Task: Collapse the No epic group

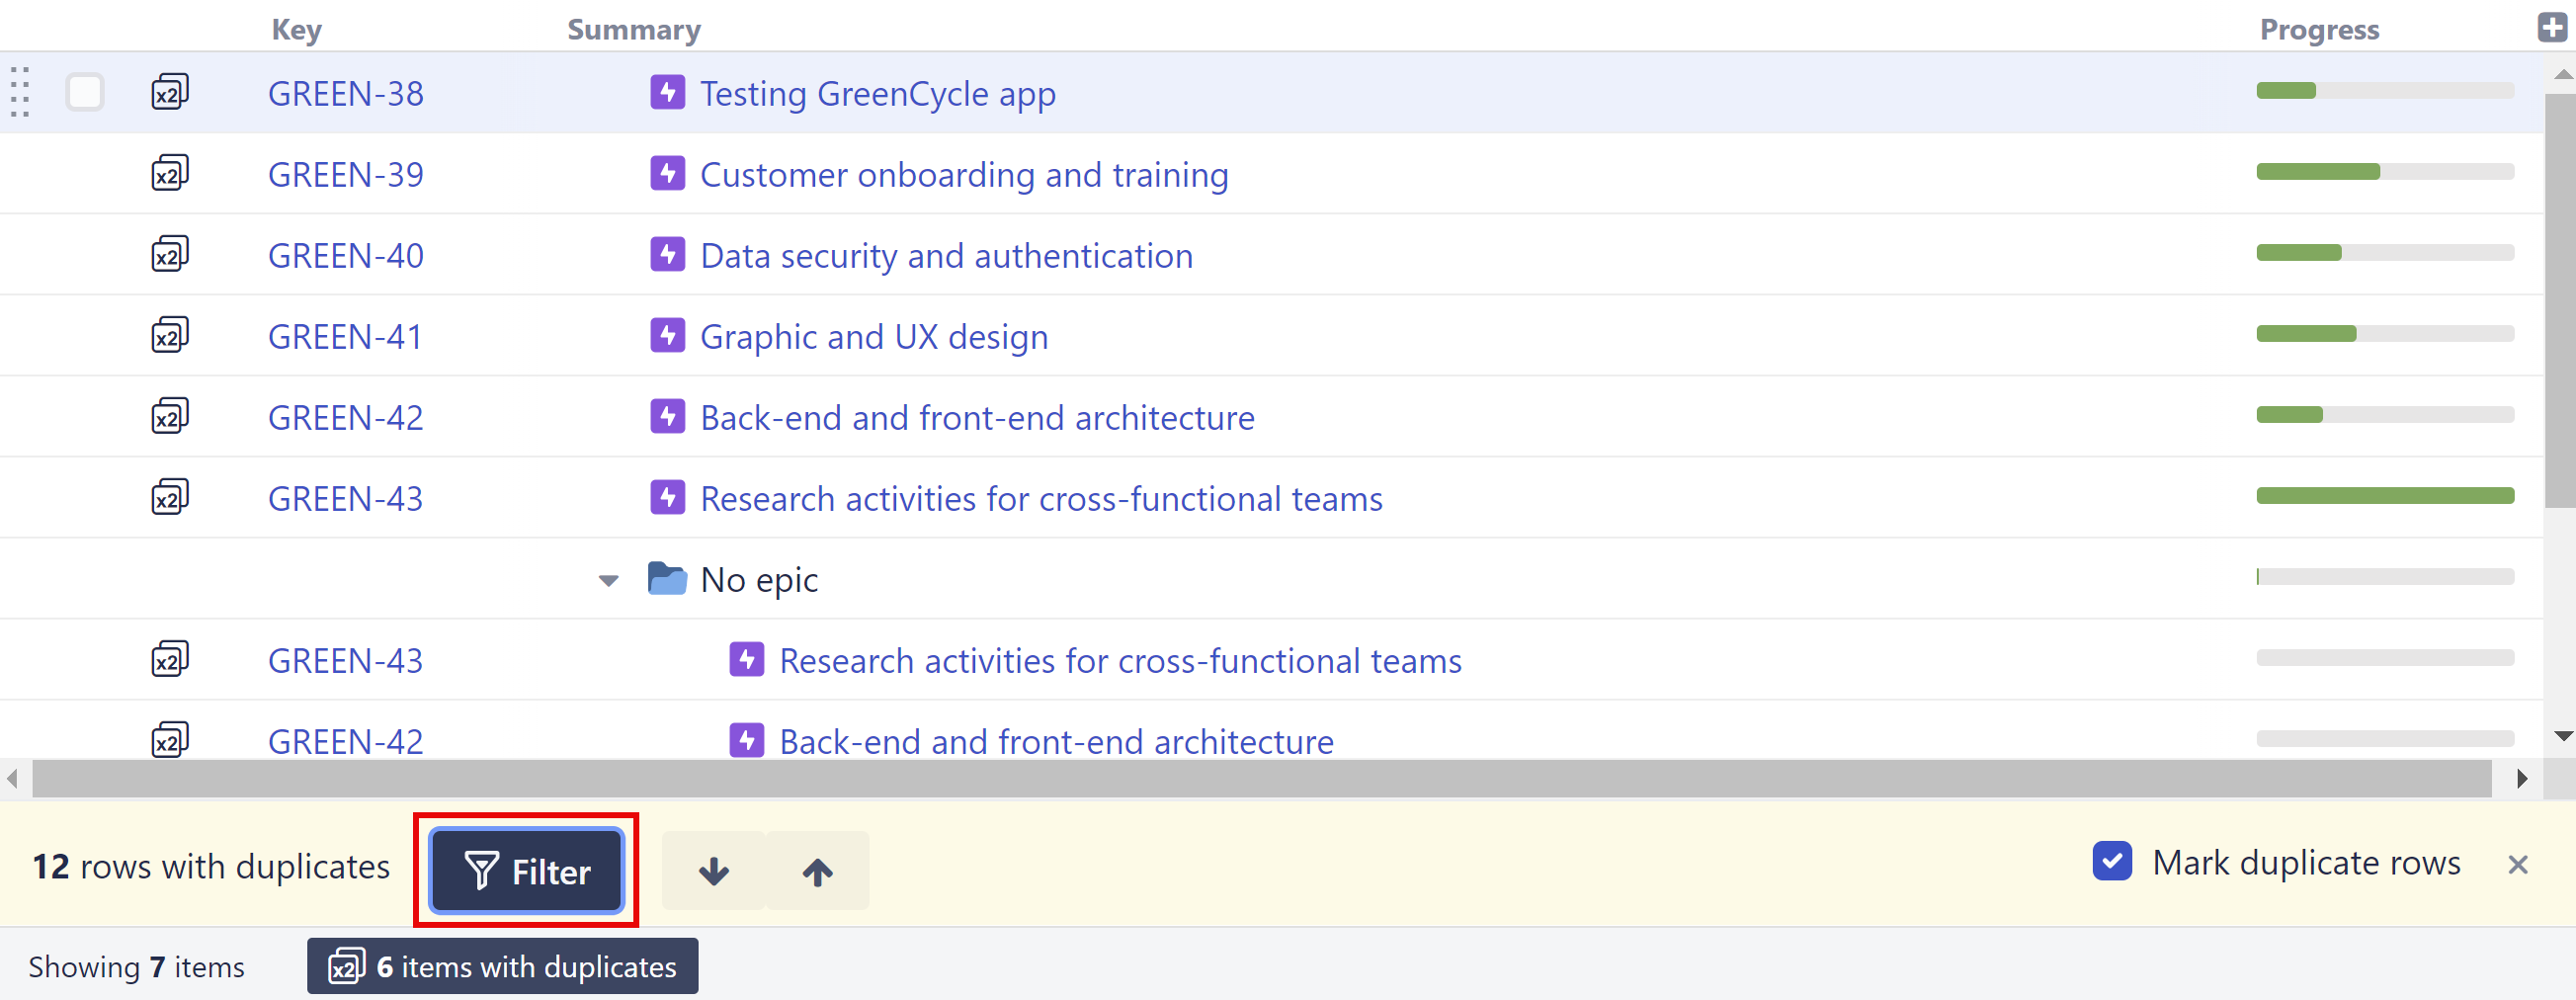Action: pyautogui.click(x=608, y=580)
